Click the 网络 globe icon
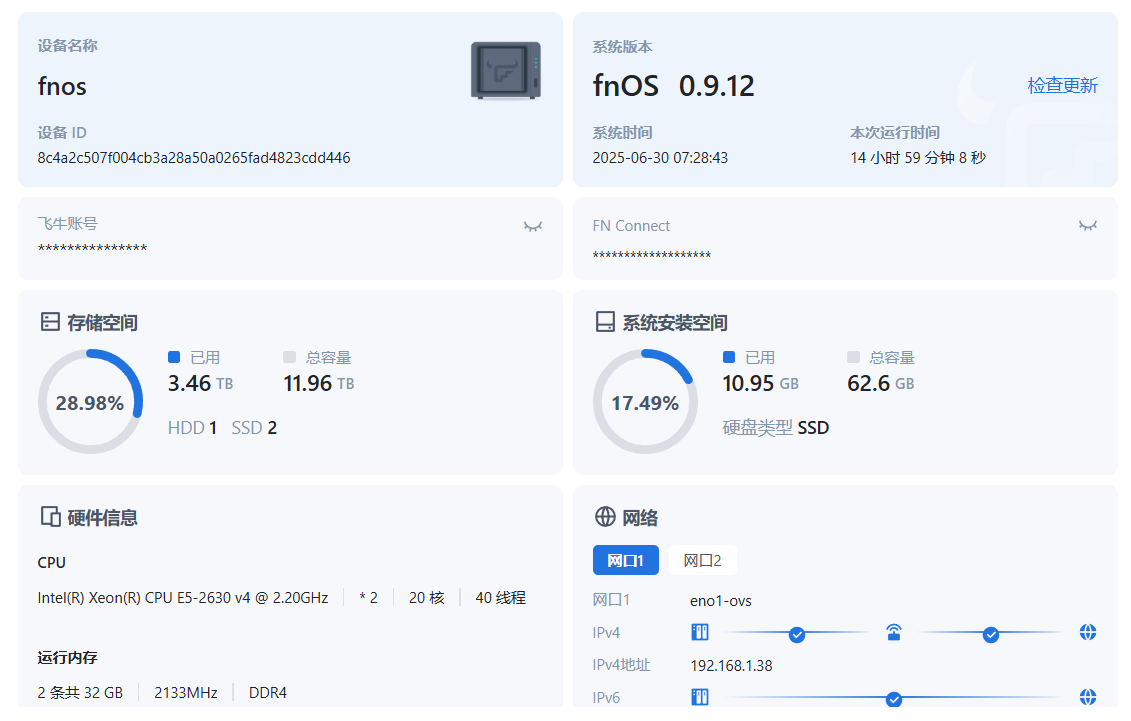 click(605, 516)
